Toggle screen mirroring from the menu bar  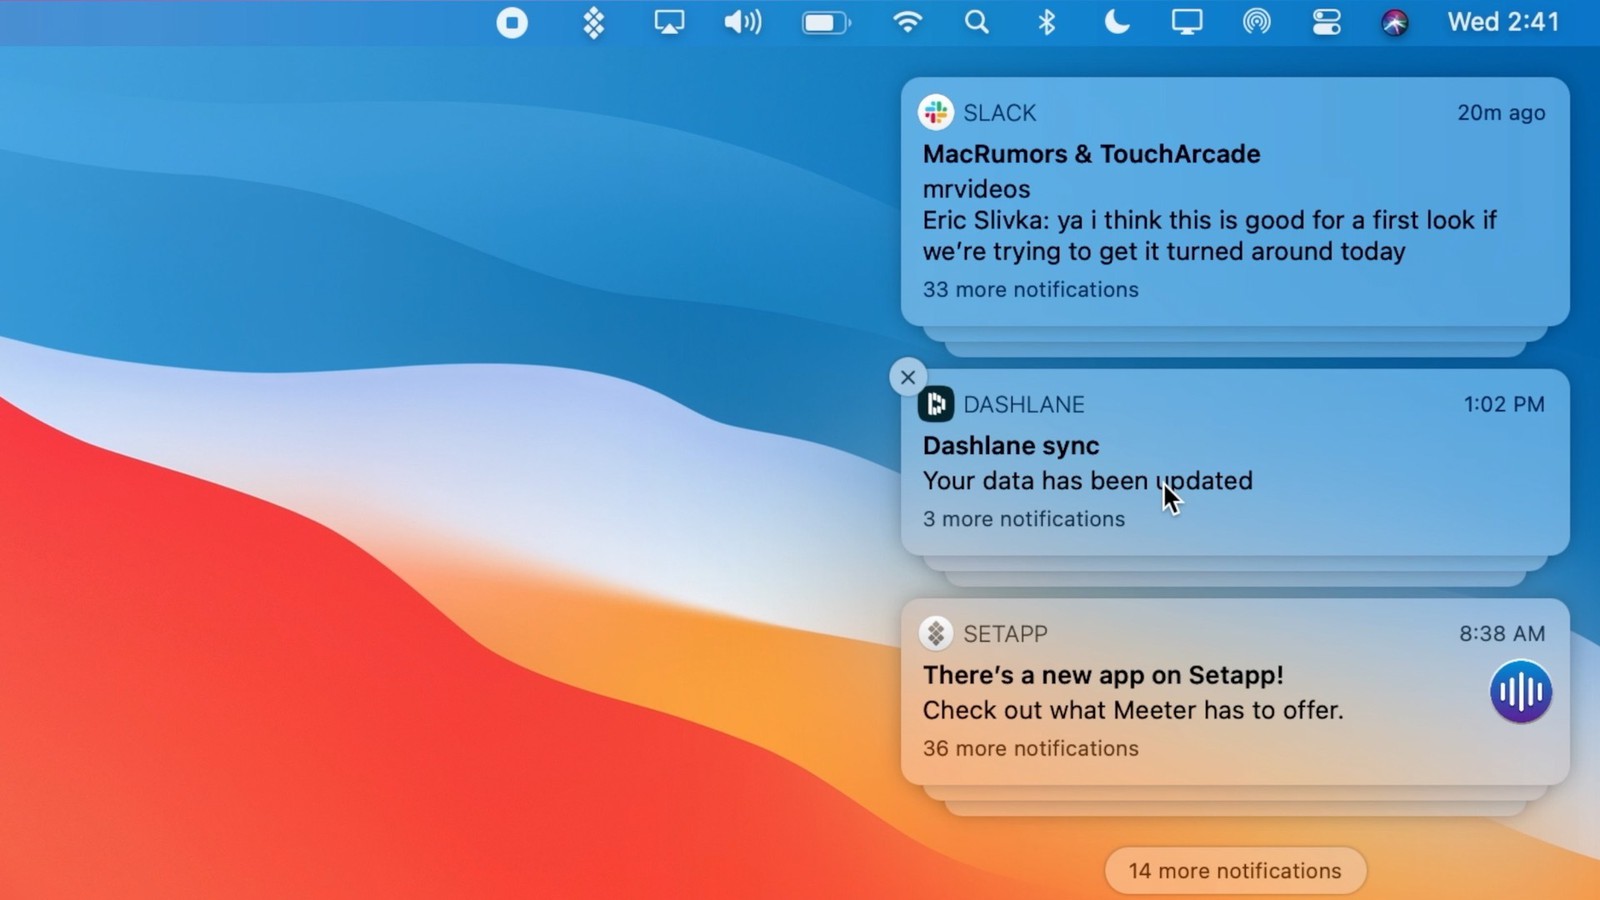point(1187,22)
